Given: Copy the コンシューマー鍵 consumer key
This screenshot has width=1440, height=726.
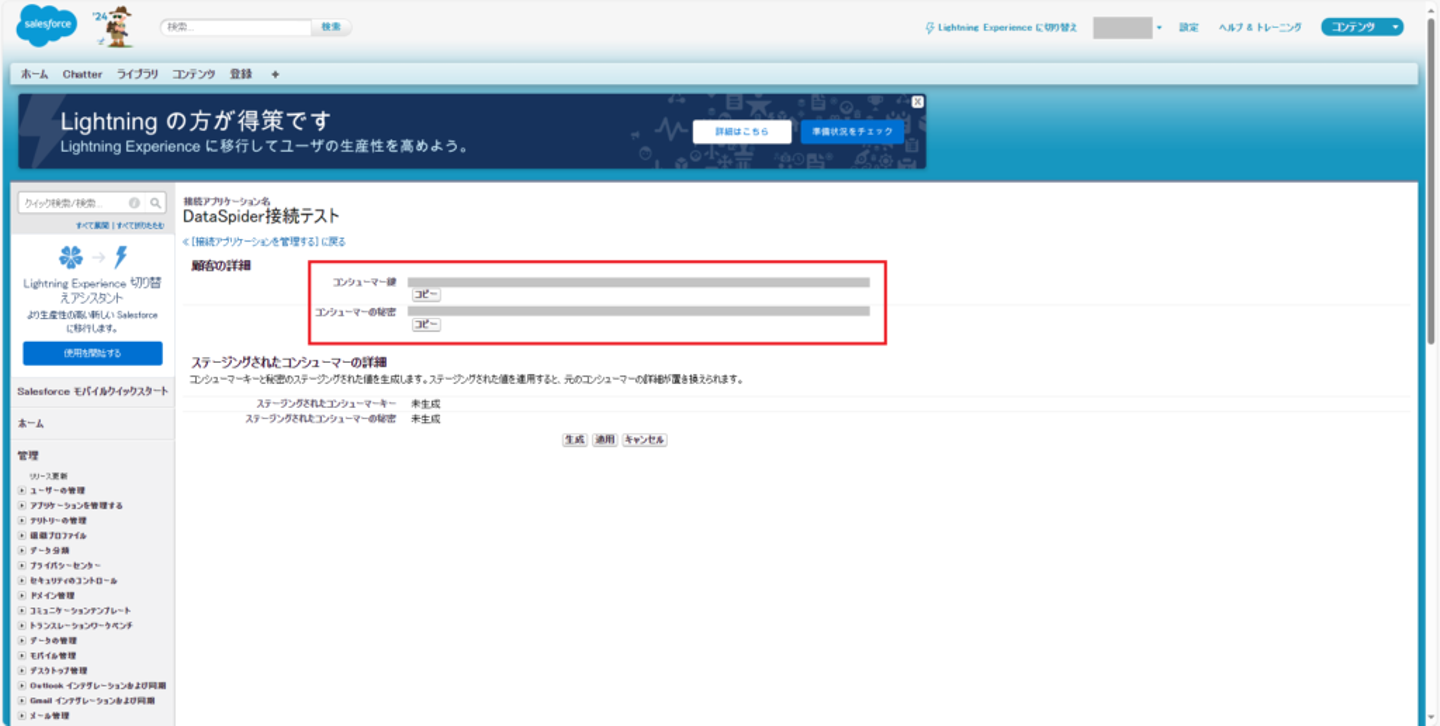Looking at the screenshot, I should 426,295.
